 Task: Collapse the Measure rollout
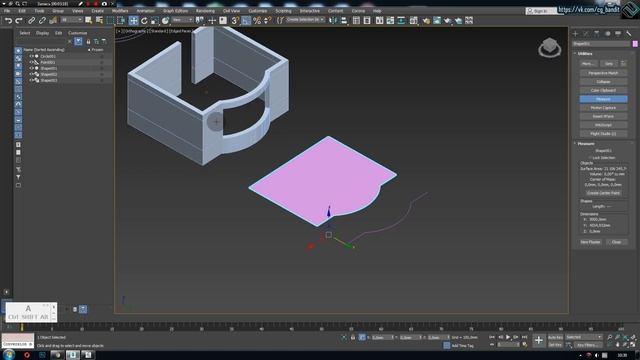(x=585, y=144)
